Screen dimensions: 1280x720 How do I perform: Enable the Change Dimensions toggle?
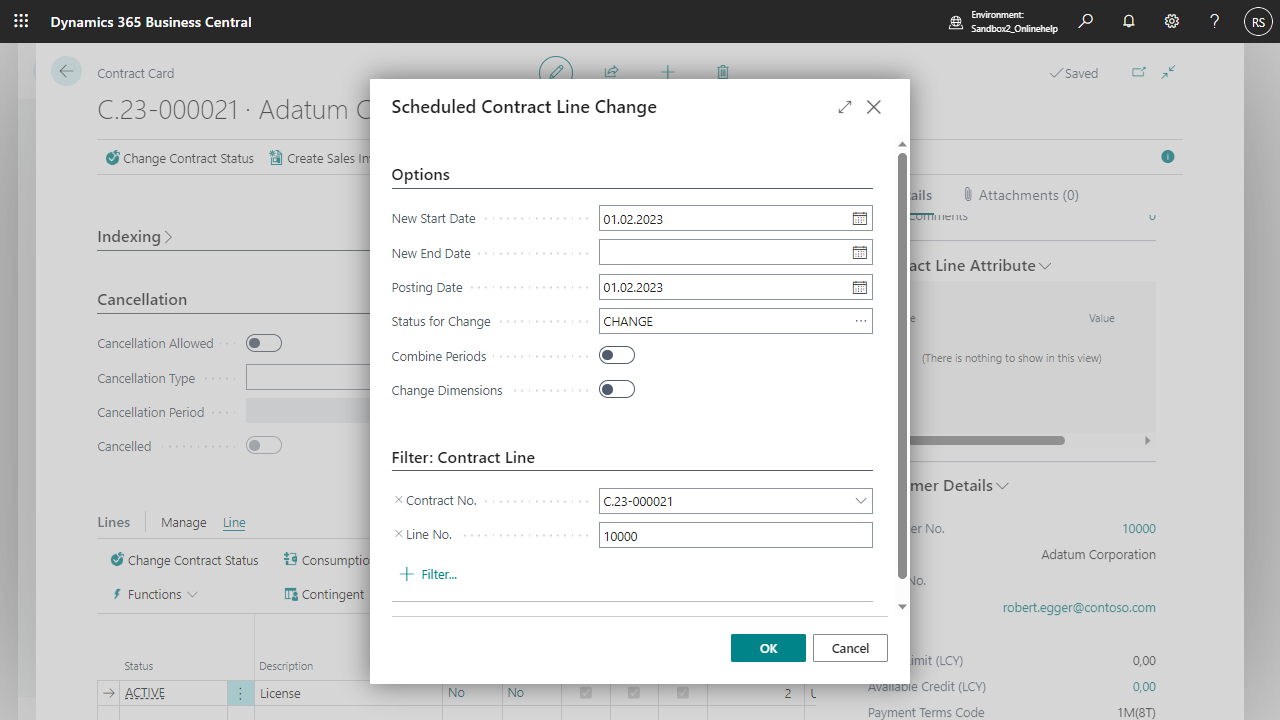[x=616, y=389]
